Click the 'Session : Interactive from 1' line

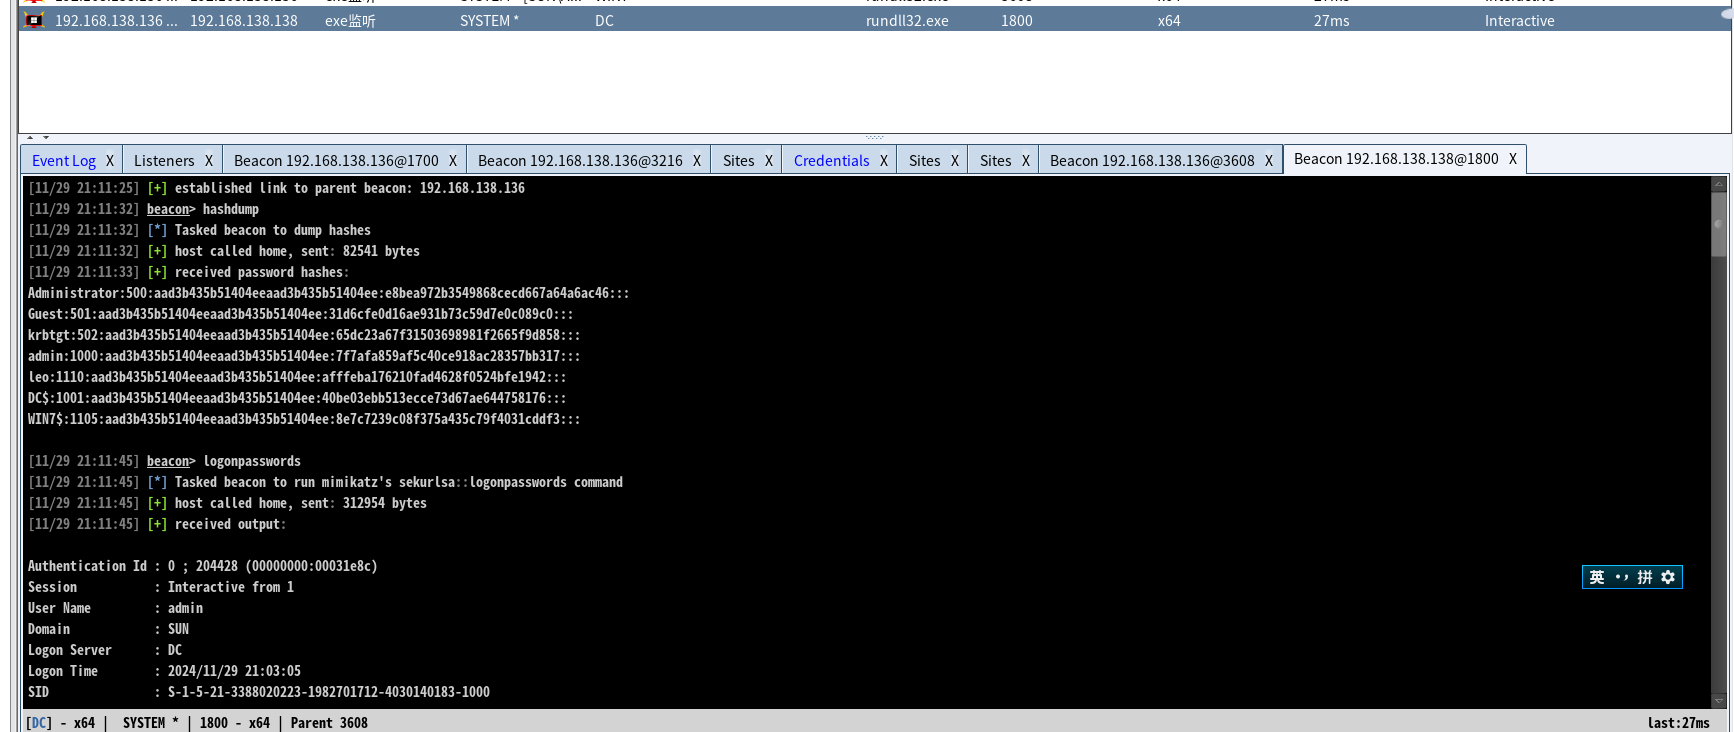click(160, 587)
